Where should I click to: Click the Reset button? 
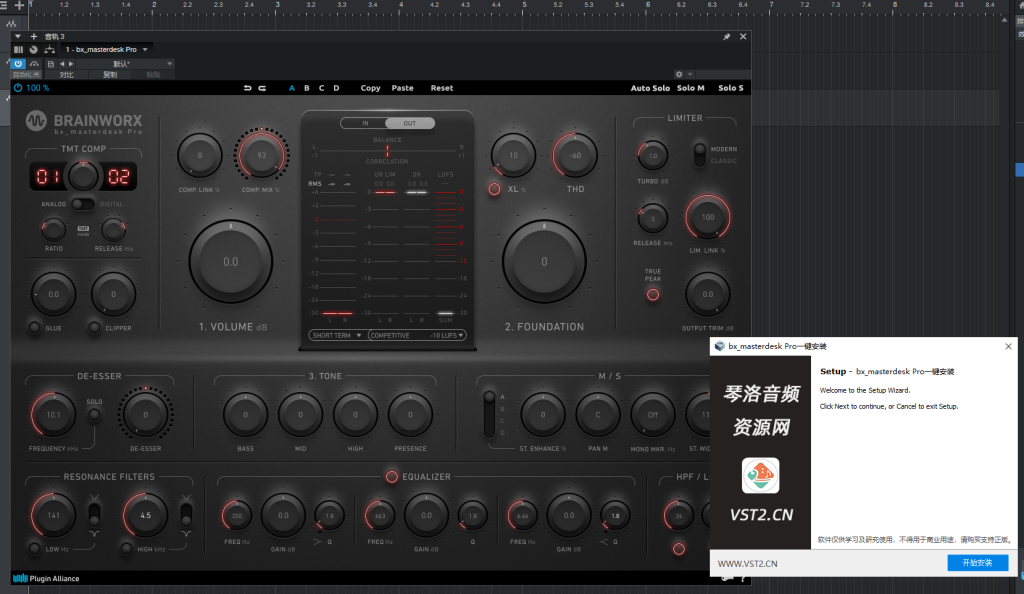(x=441, y=88)
